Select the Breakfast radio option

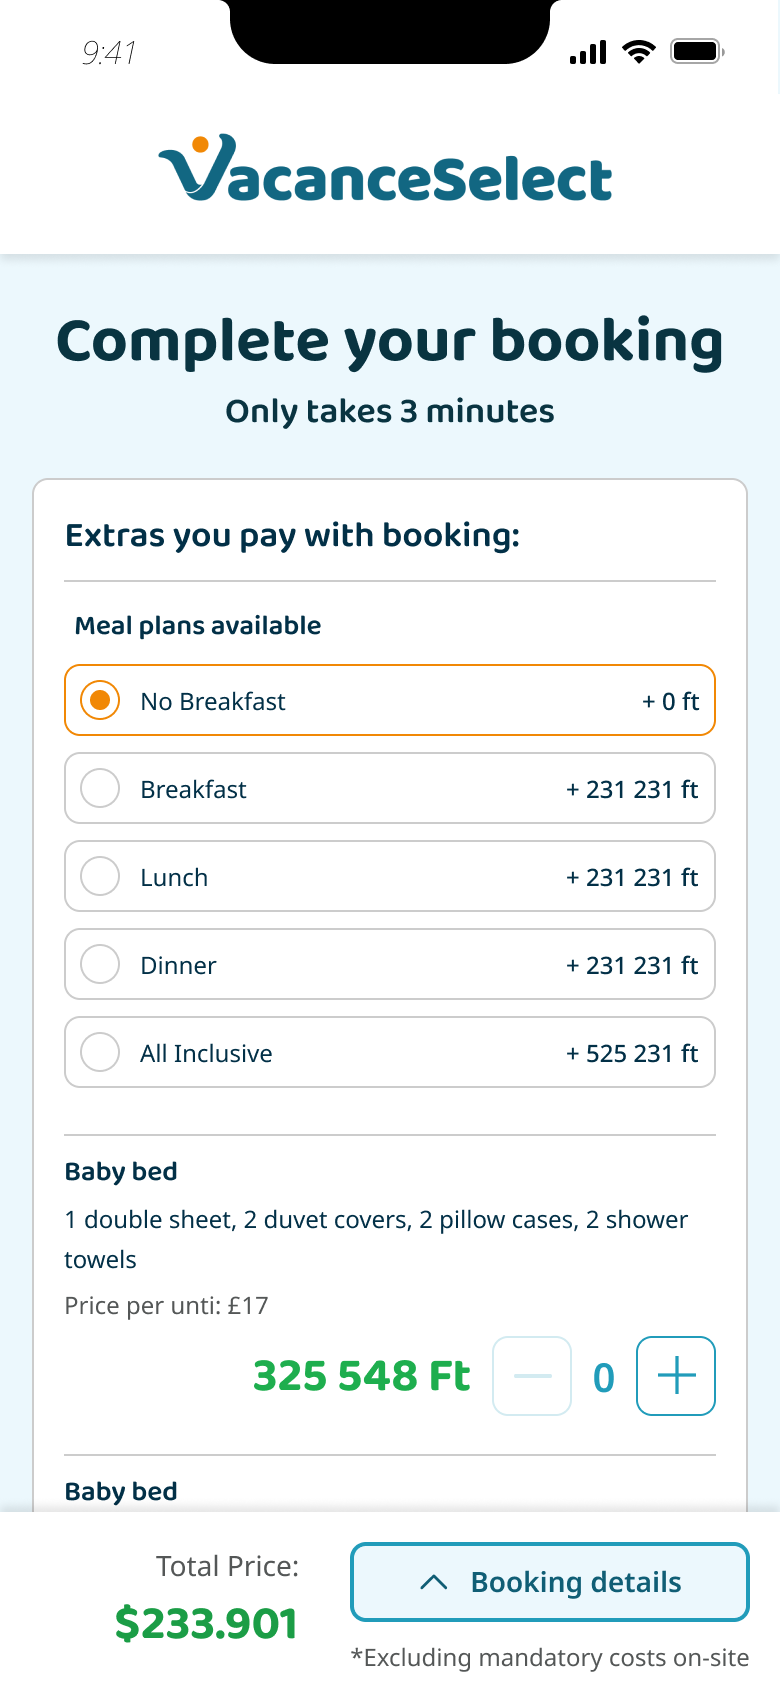pos(100,788)
